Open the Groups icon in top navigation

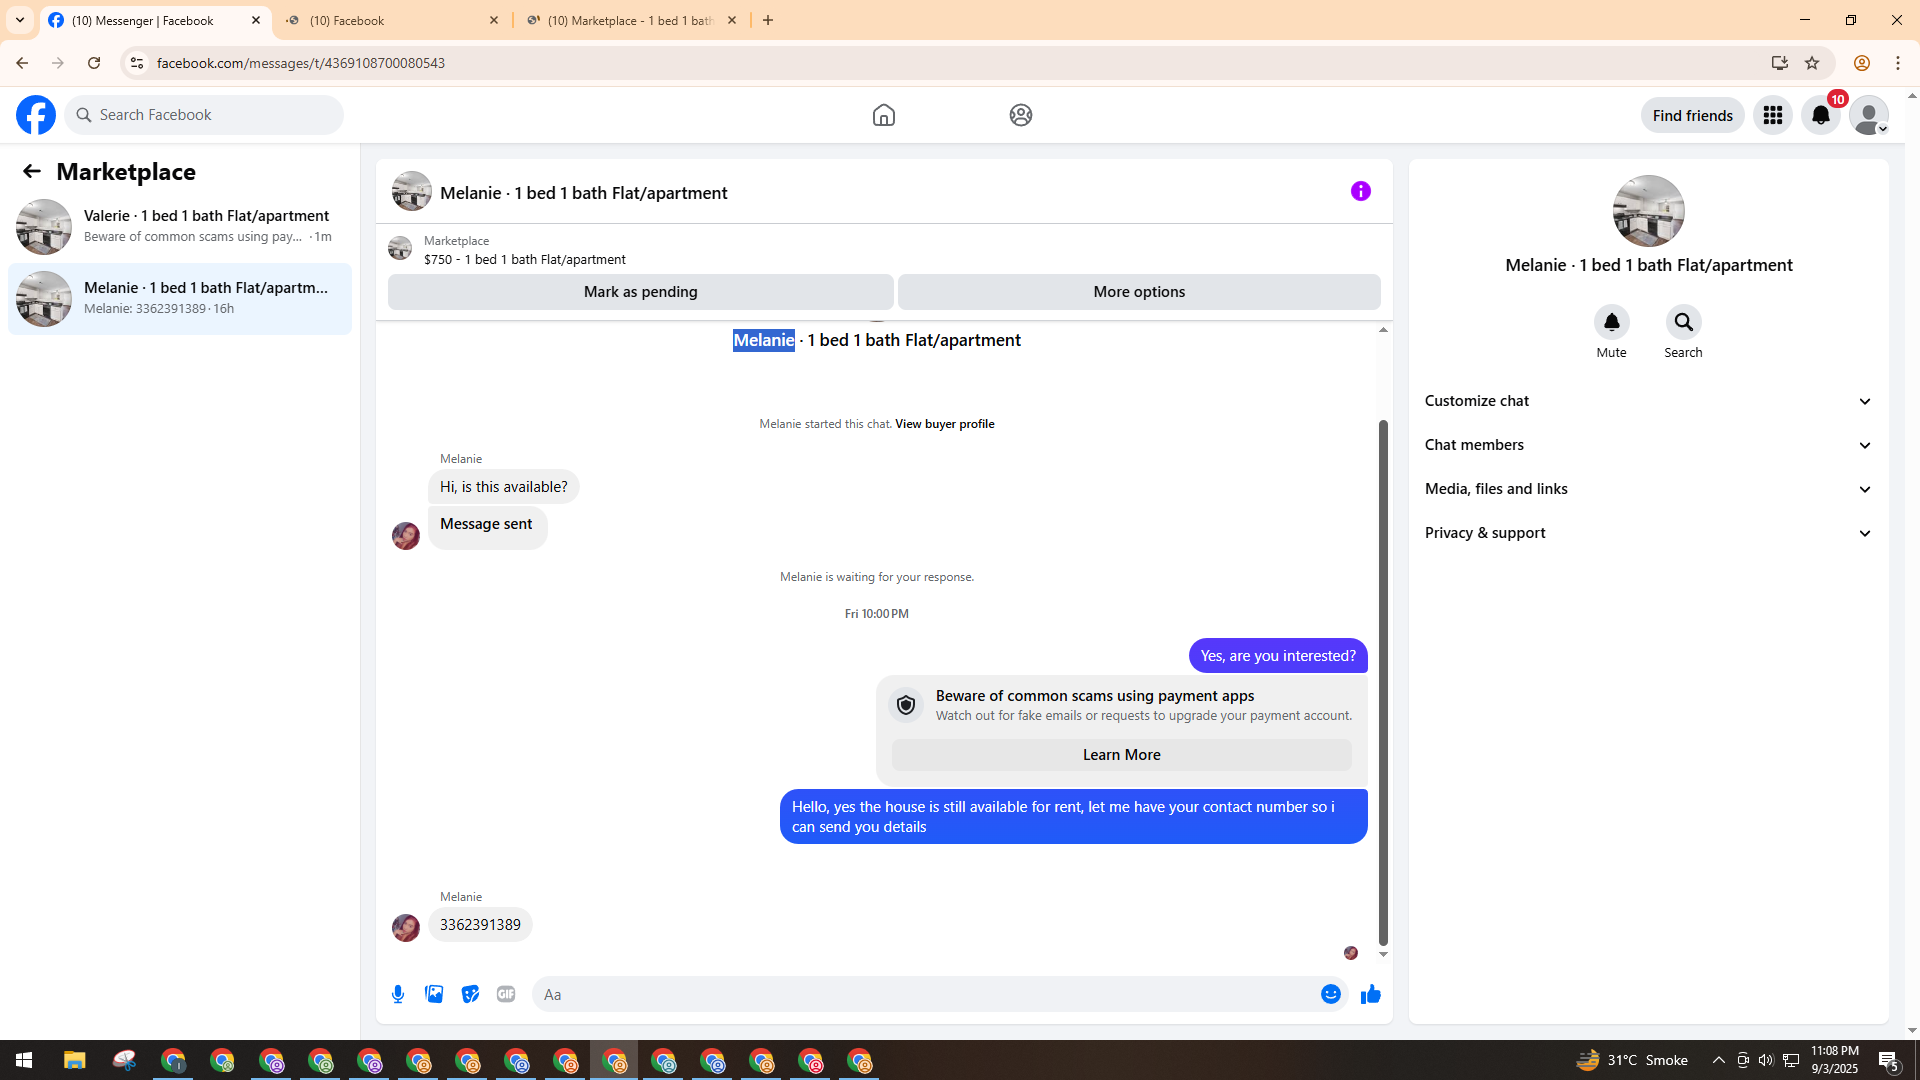point(1020,115)
